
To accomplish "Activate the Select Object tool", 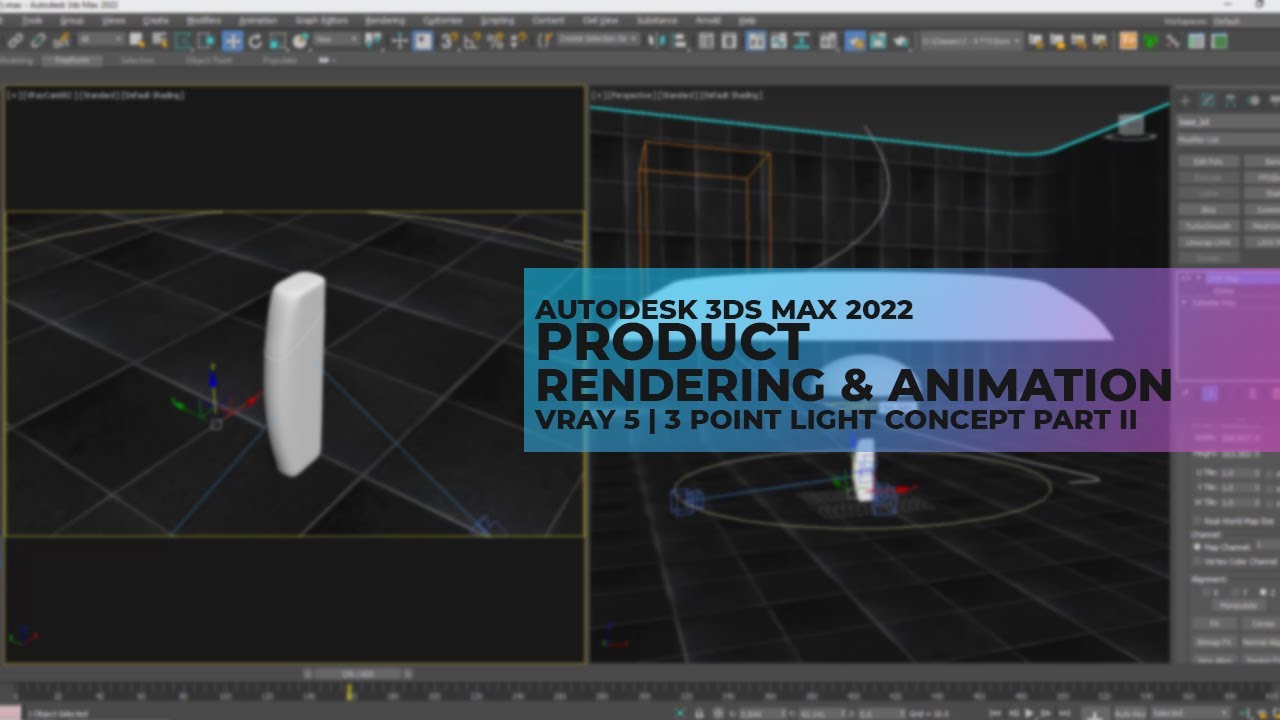I will coord(137,41).
